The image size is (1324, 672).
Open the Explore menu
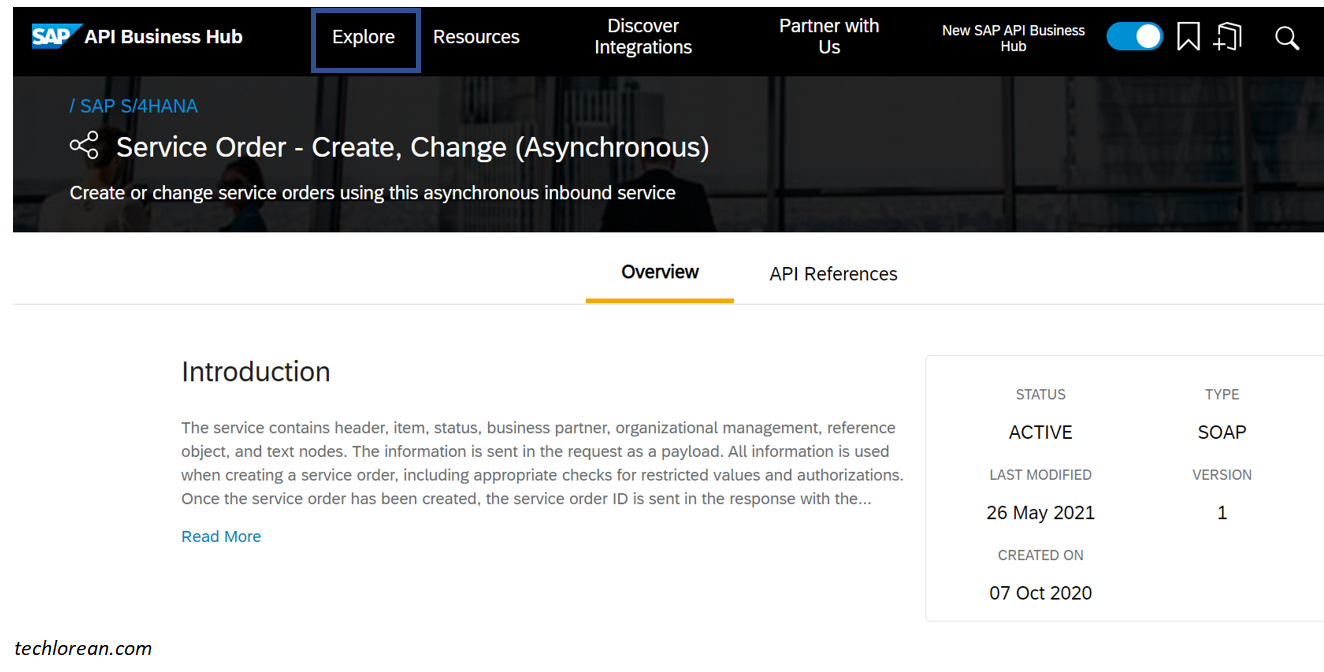[x=364, y=36]
